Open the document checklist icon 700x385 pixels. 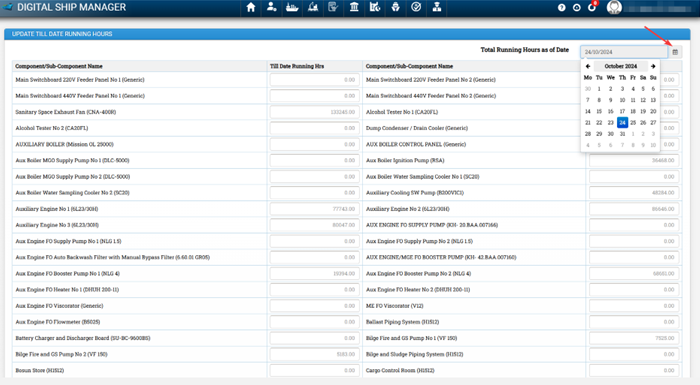(x=333, y=7)
